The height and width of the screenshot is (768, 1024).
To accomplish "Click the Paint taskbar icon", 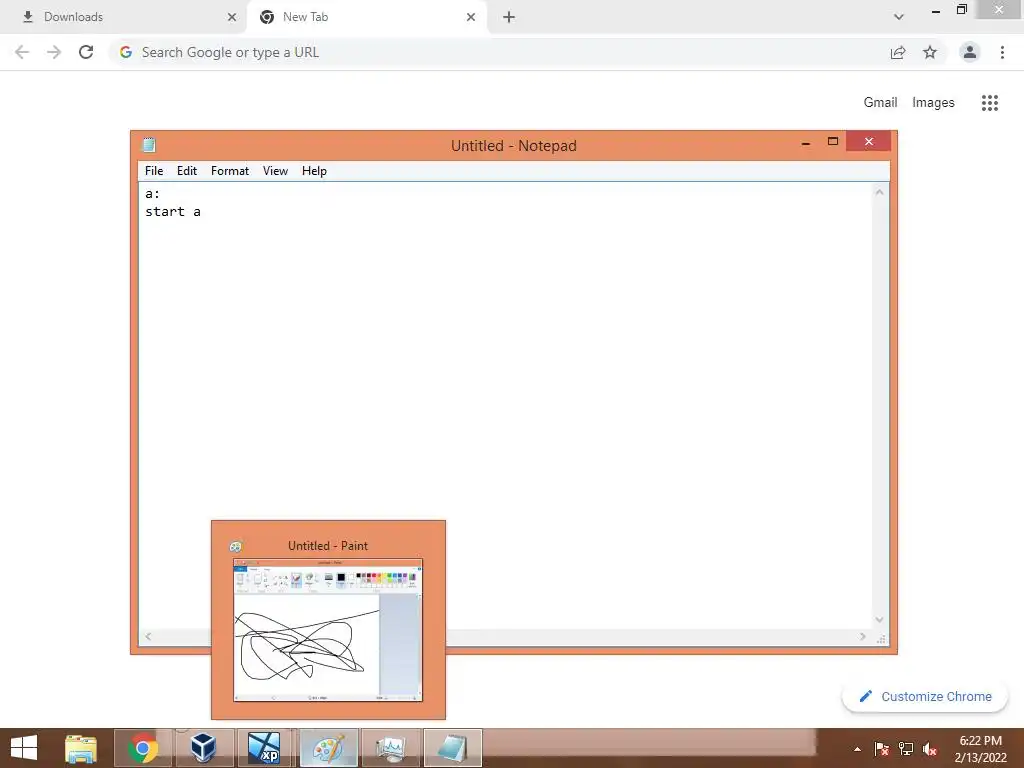I will click(x=328, y=748).
